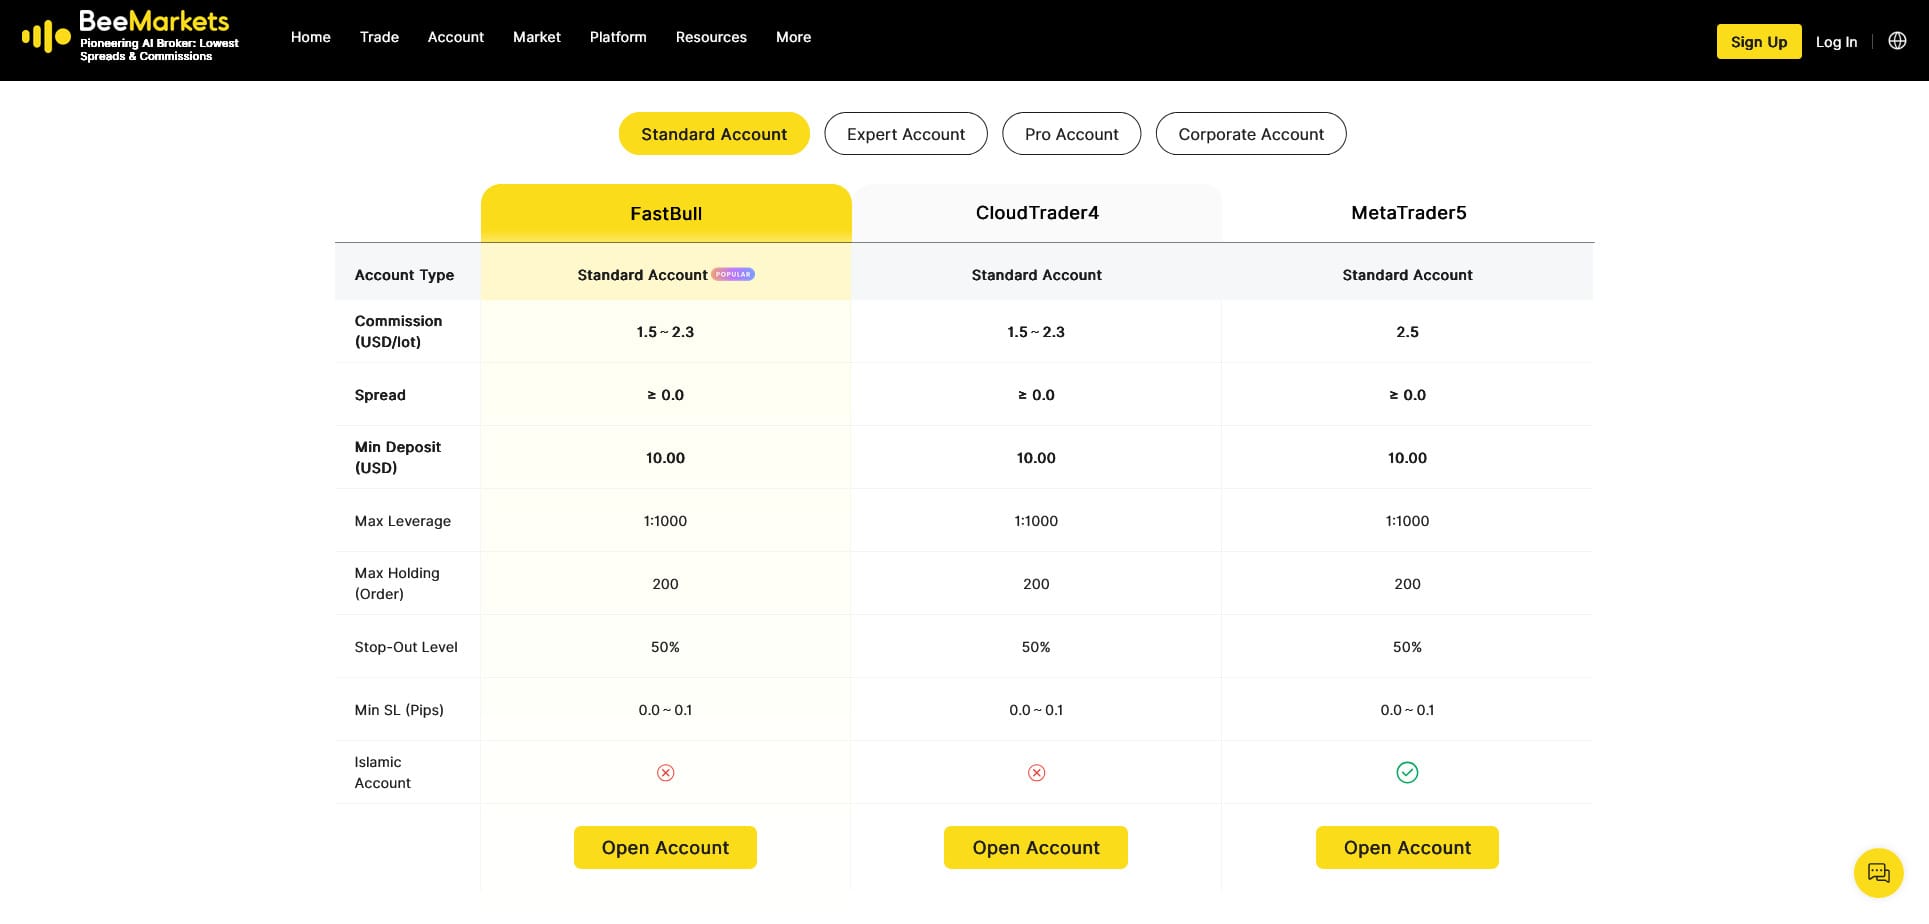Click CloudTrader4 max leverage 1:1000 value
The width and height of the screenshot is (1929, 924).
(x=1036, y=521)
